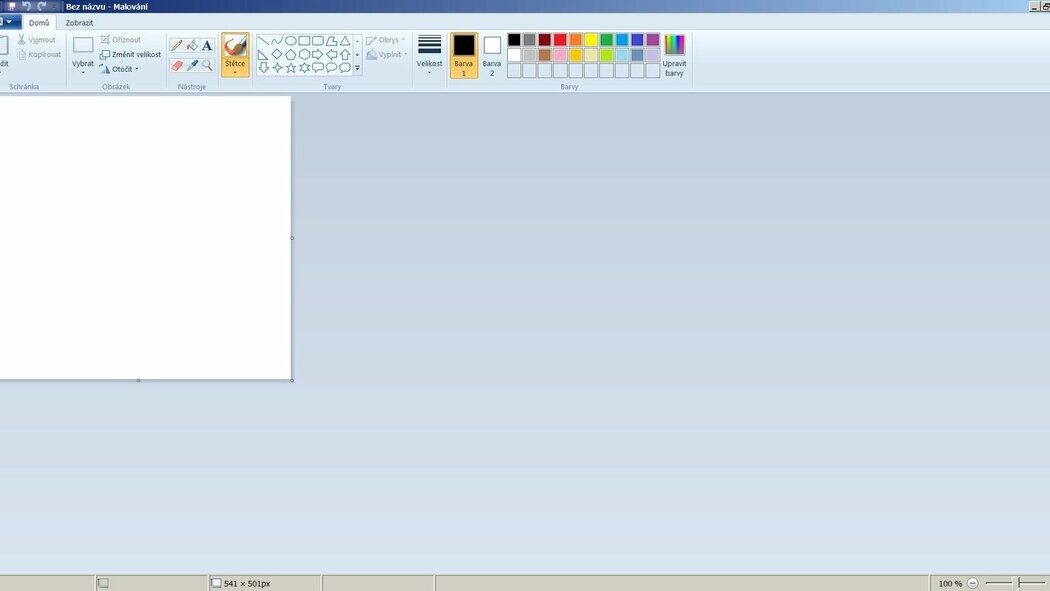This screenshot has width=1050, height=591.
Task: Switch to the Zobrazit tab
Action: coord(80,22)
